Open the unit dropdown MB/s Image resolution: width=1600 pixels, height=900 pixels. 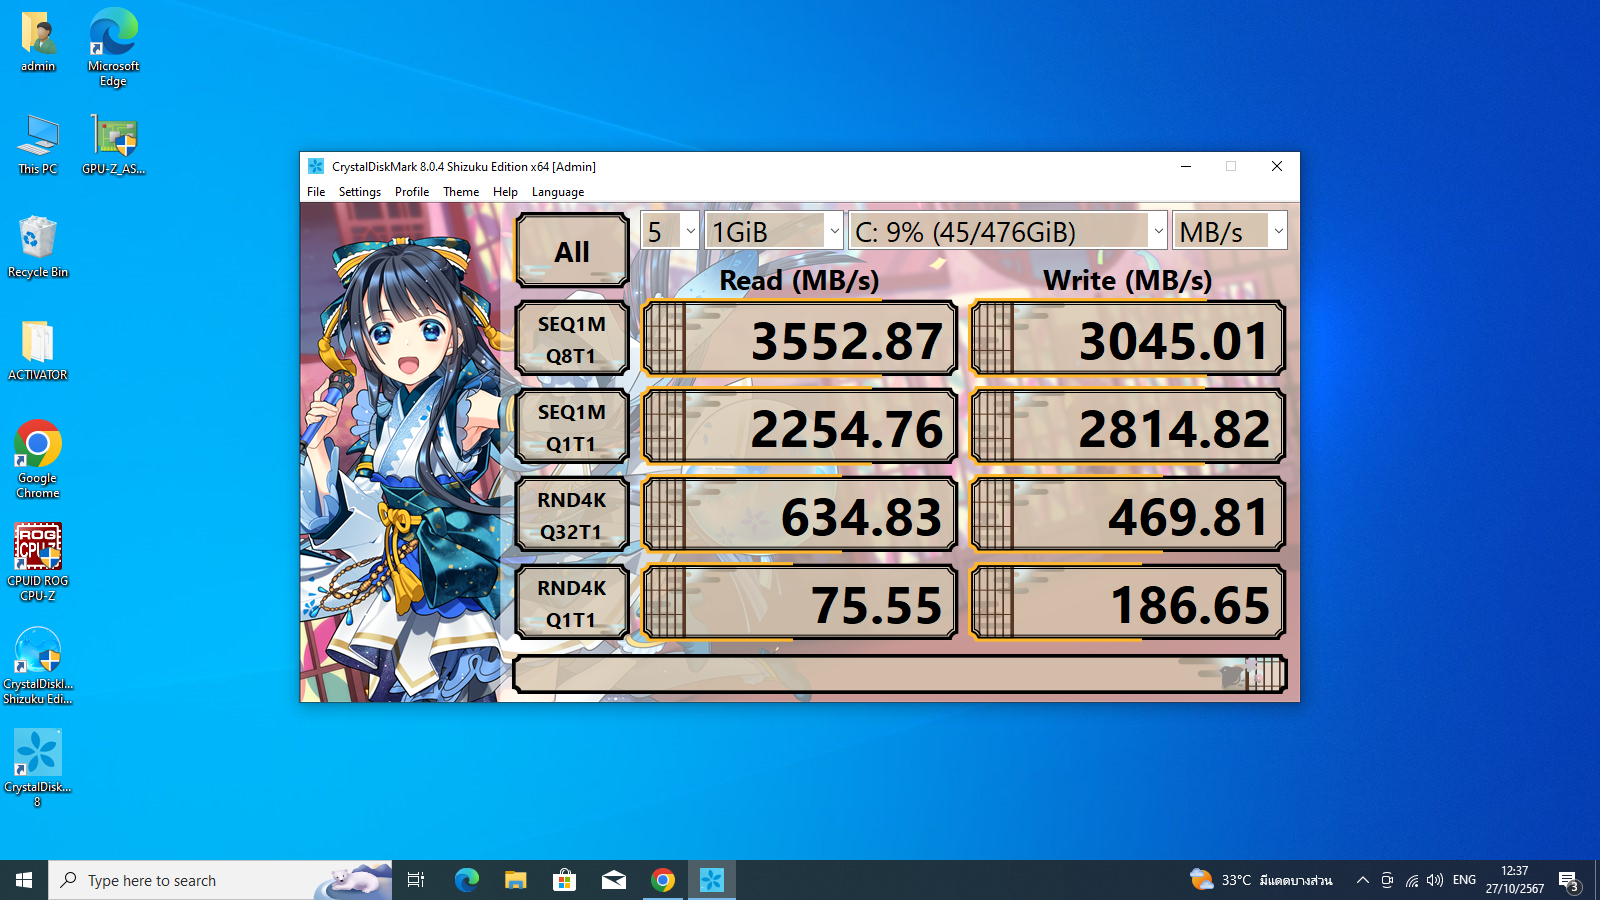tap(1229, 231)
